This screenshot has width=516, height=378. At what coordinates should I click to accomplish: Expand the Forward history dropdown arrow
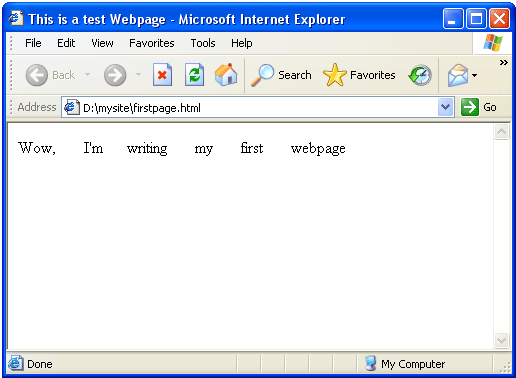coord(138,75)
